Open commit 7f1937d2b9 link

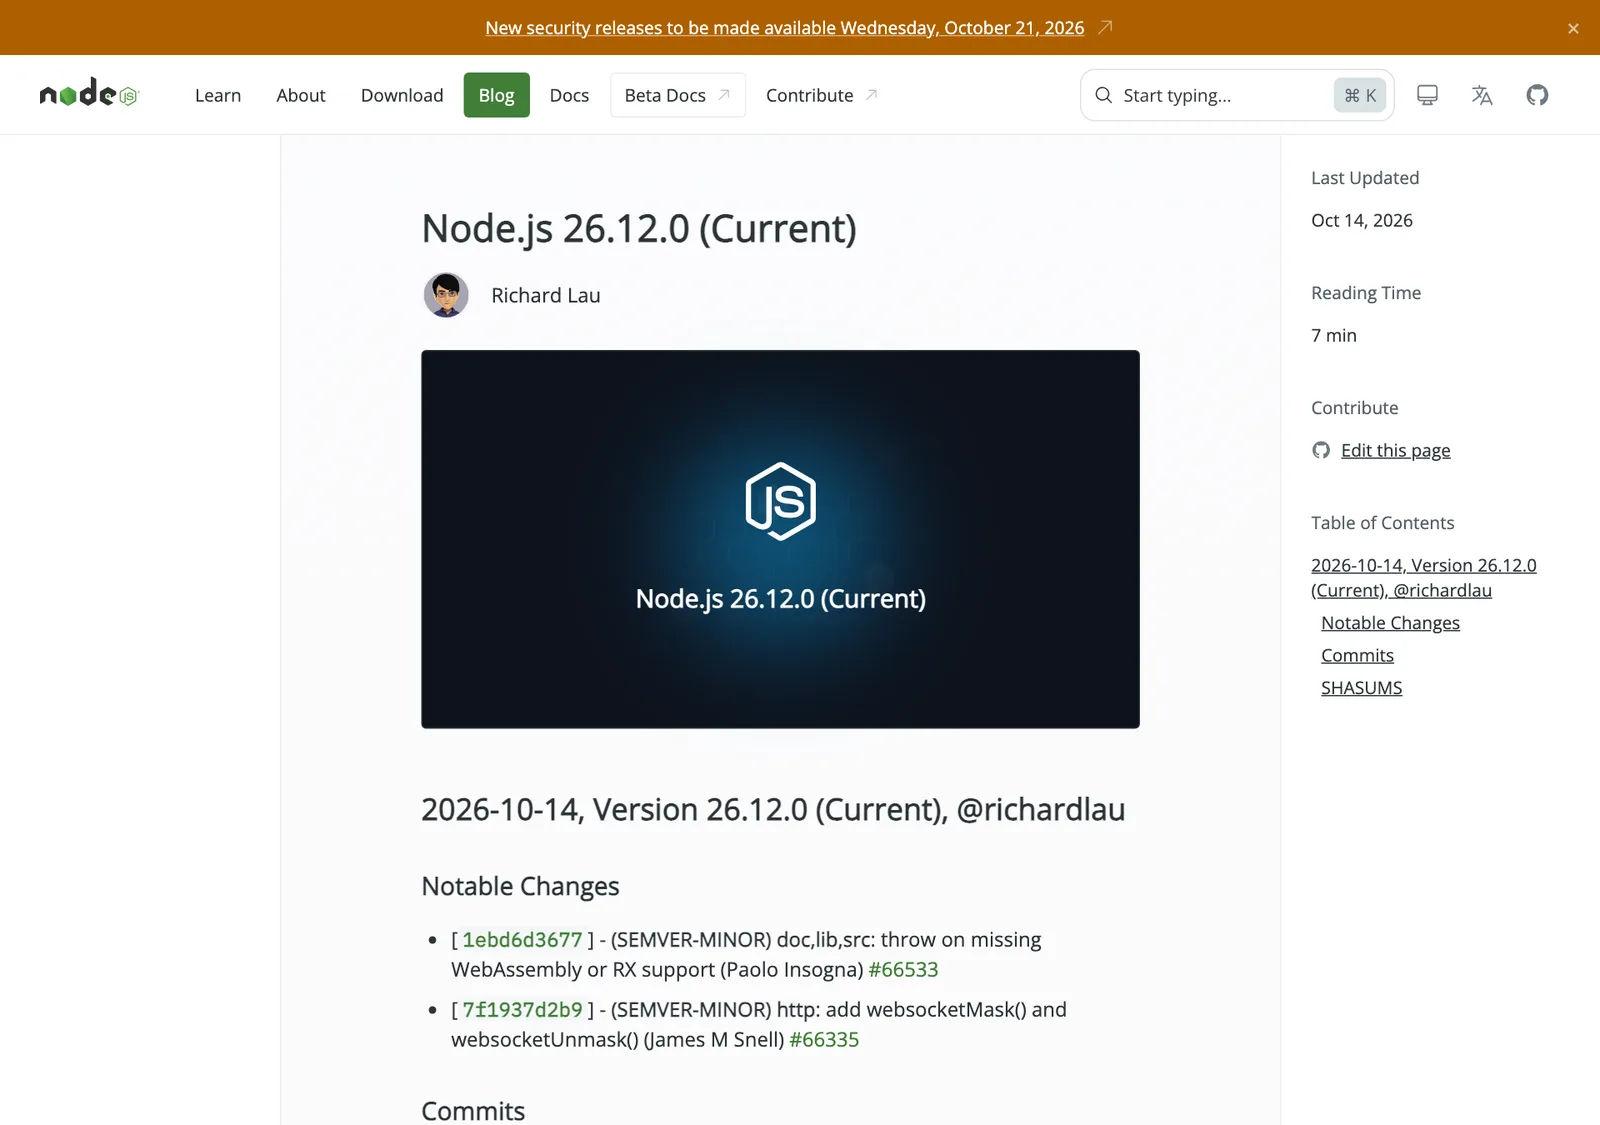(522, 1010)
